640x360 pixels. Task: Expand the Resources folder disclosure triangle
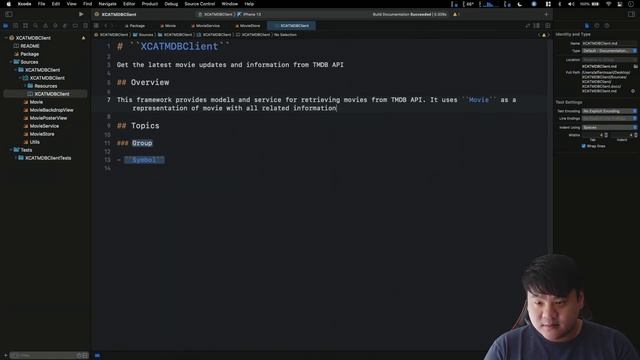[25, 86]
